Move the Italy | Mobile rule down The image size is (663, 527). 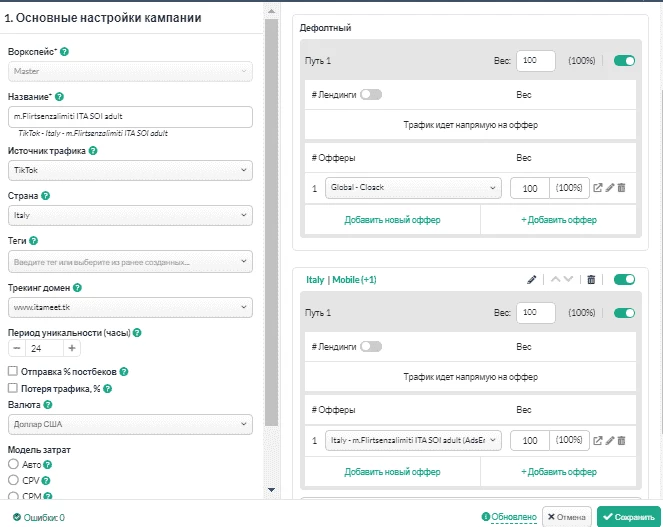click(568, 280)
